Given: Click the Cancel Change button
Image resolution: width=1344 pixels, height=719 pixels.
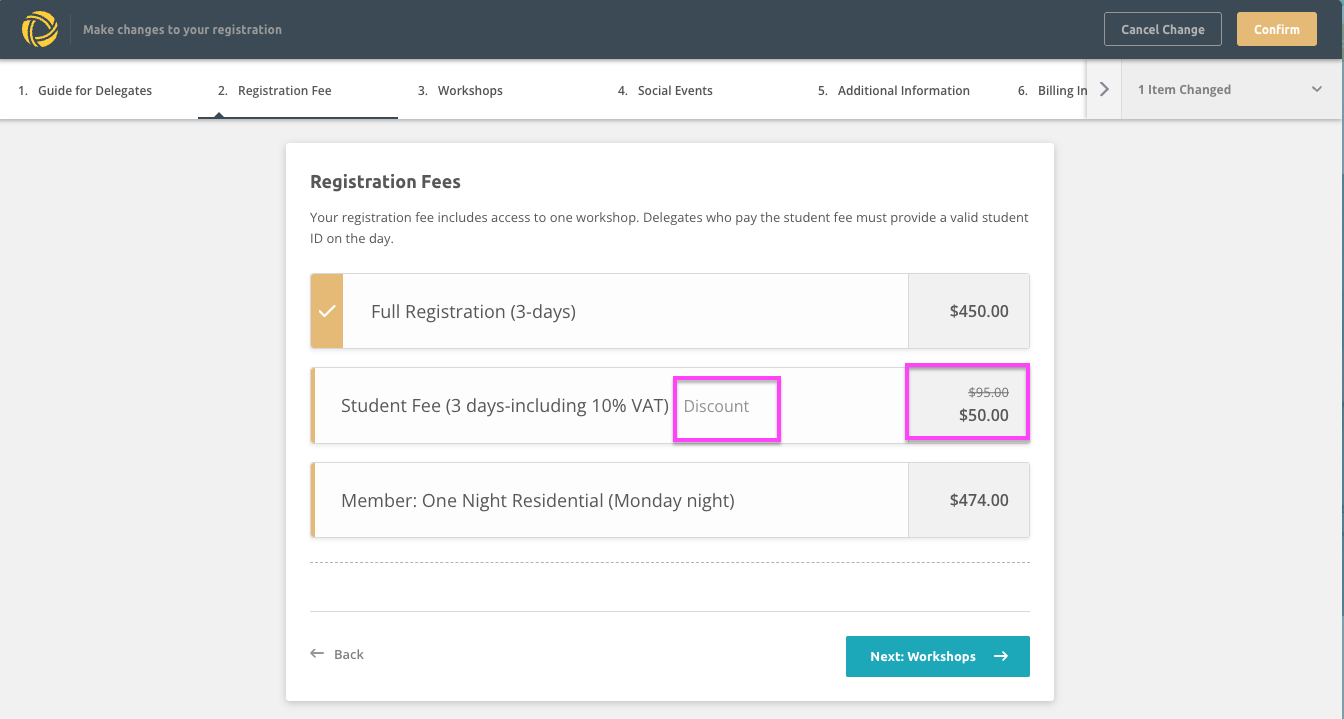Looking at the screenshot, I should (x=1163, y=29).
